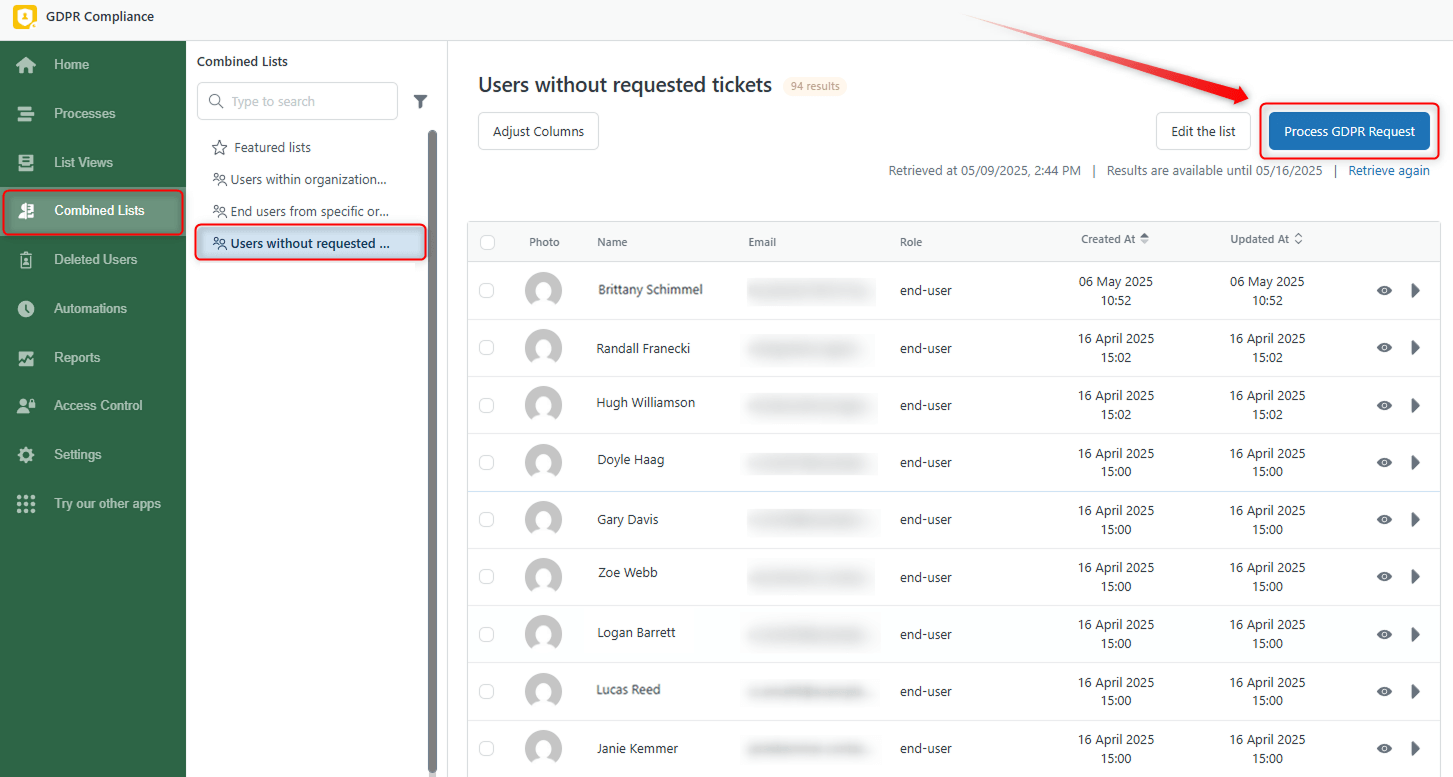Click the Adjust Columns button
1453x777 pixels.
(x=538, y=132)
